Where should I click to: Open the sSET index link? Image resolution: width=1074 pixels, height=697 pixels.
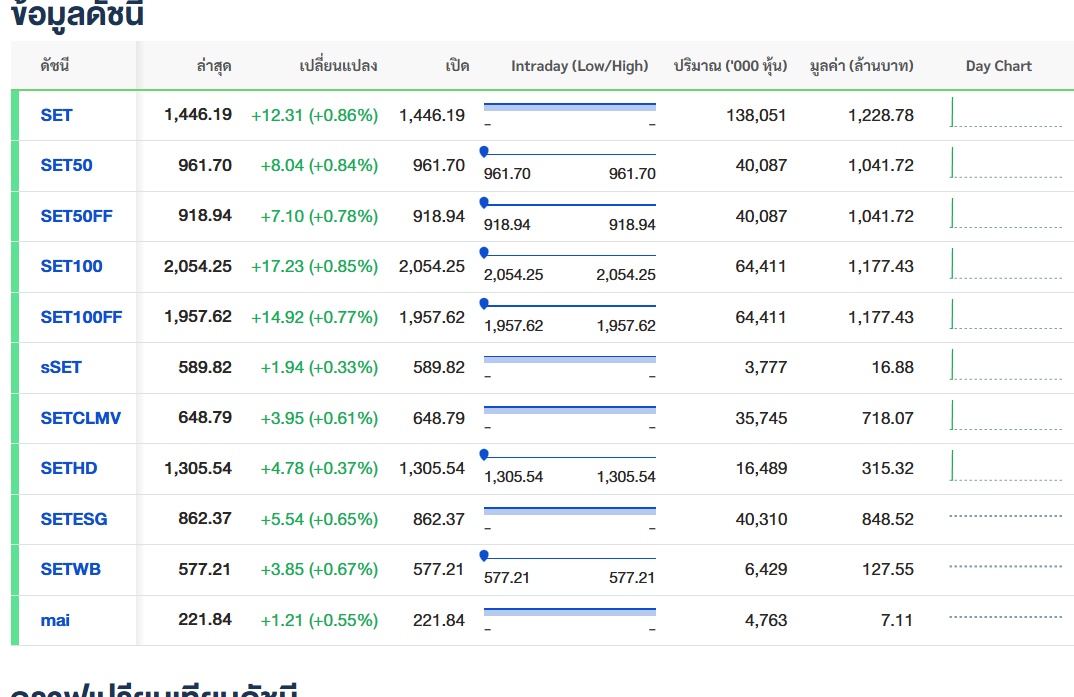(61, 367)
